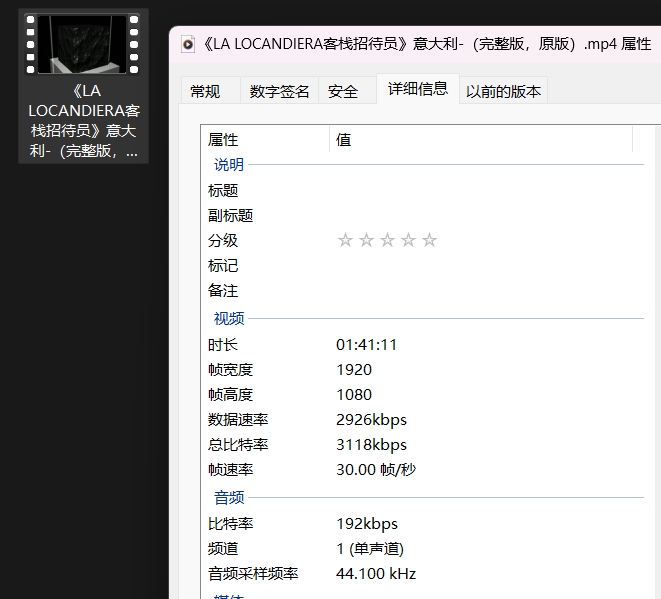The image size is (661, 599).
Task: Collapse the 说明 section header
Action: click(228, 164)
